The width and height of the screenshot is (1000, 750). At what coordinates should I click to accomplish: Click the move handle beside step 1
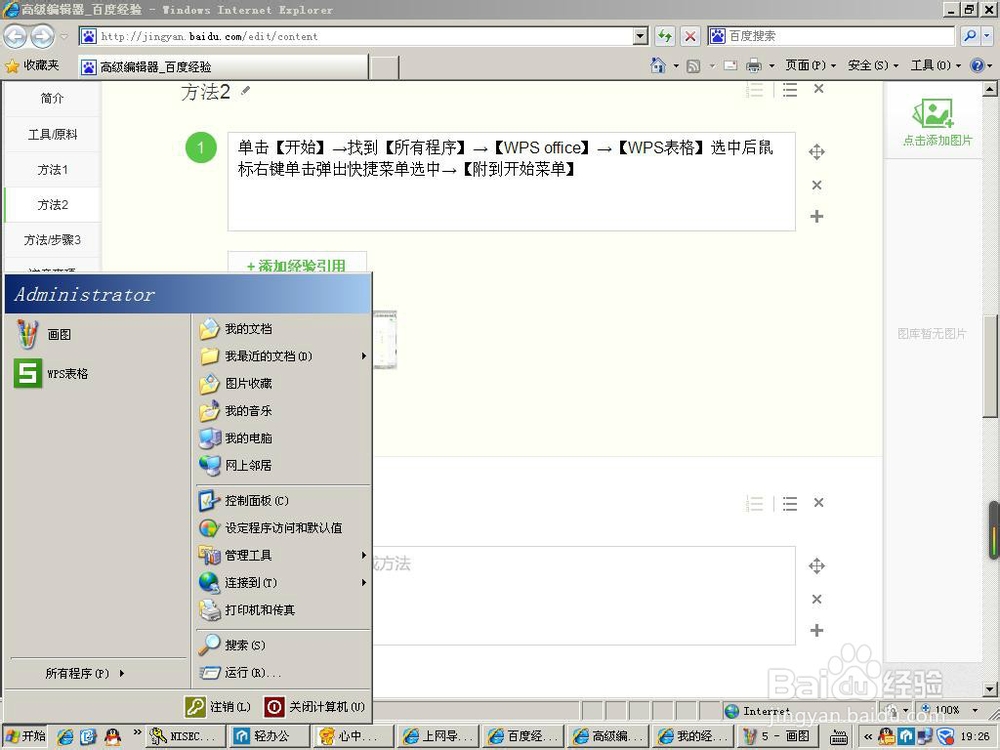(x=816, y=152)
